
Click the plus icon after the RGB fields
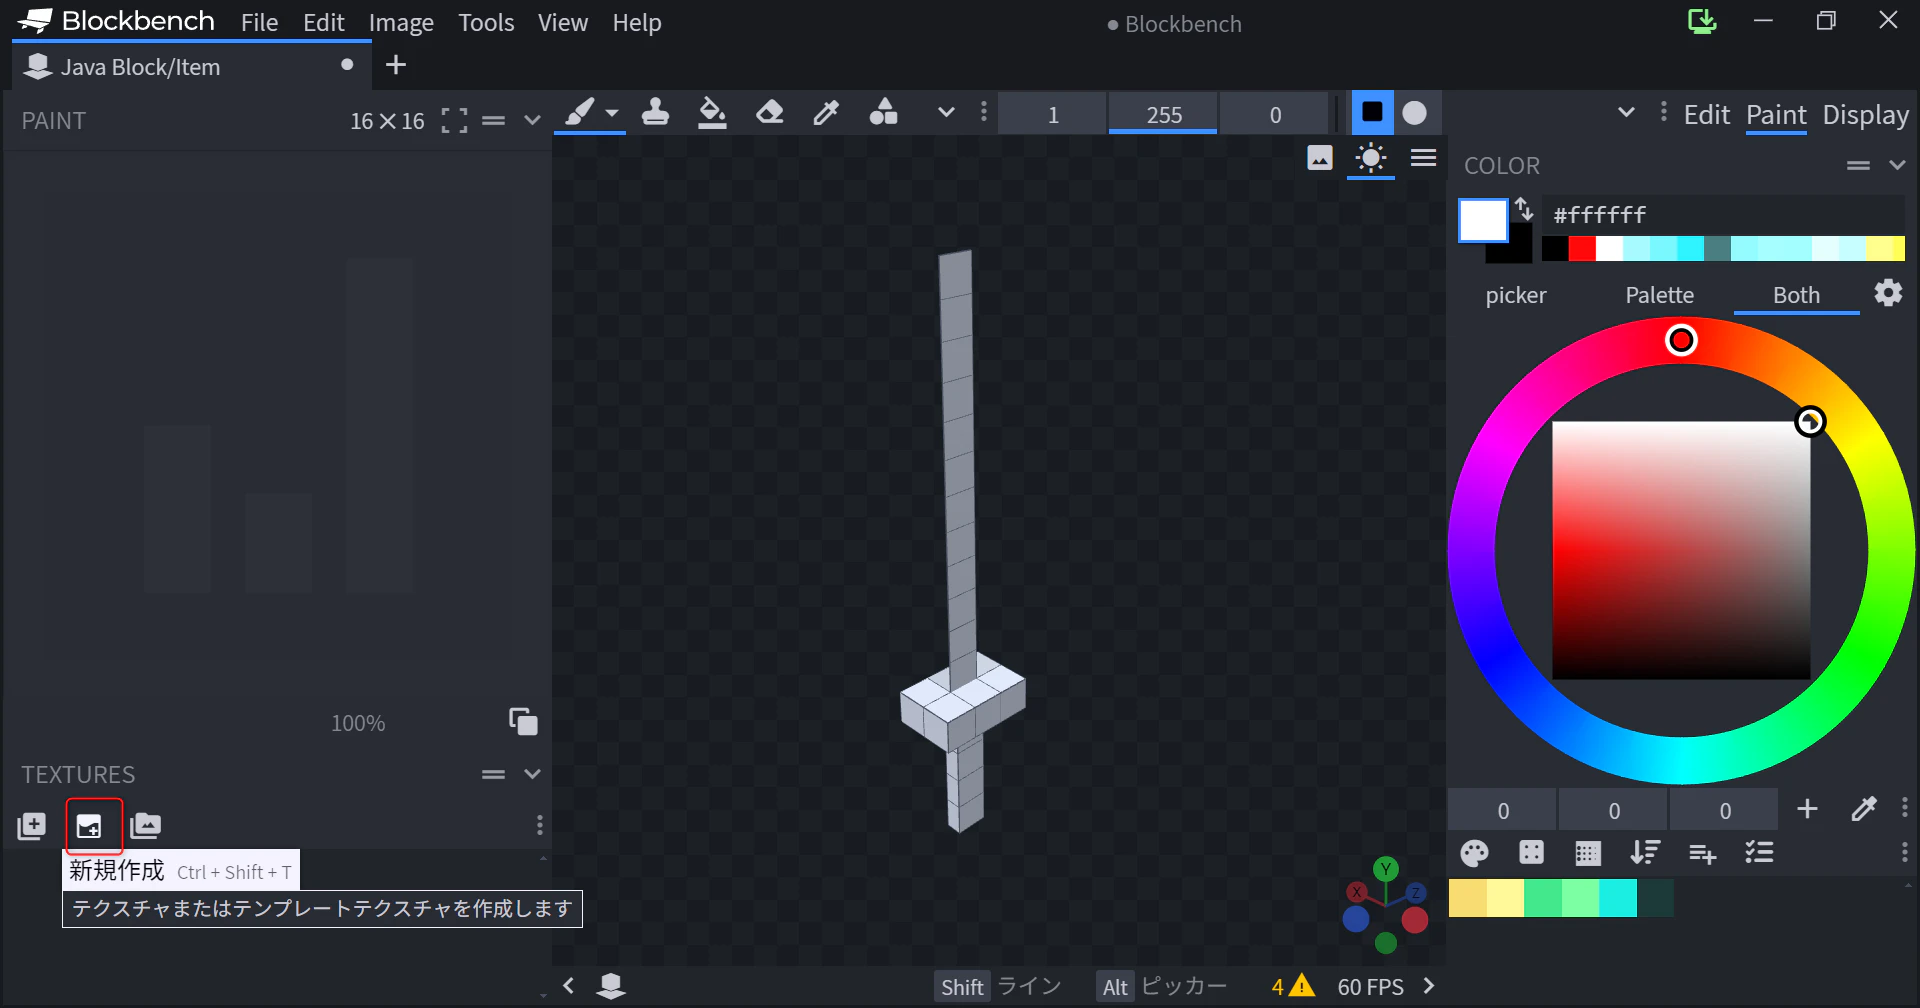tap(1807, 809)
